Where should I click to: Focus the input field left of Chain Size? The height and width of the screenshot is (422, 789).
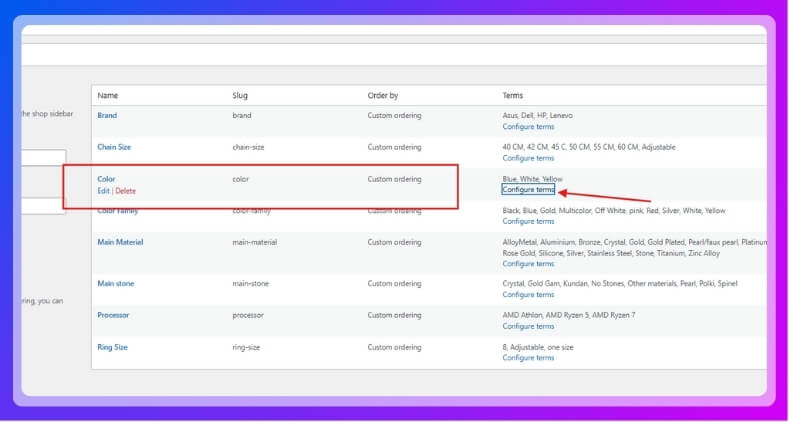pyautogui.click(x=43, y=158)
